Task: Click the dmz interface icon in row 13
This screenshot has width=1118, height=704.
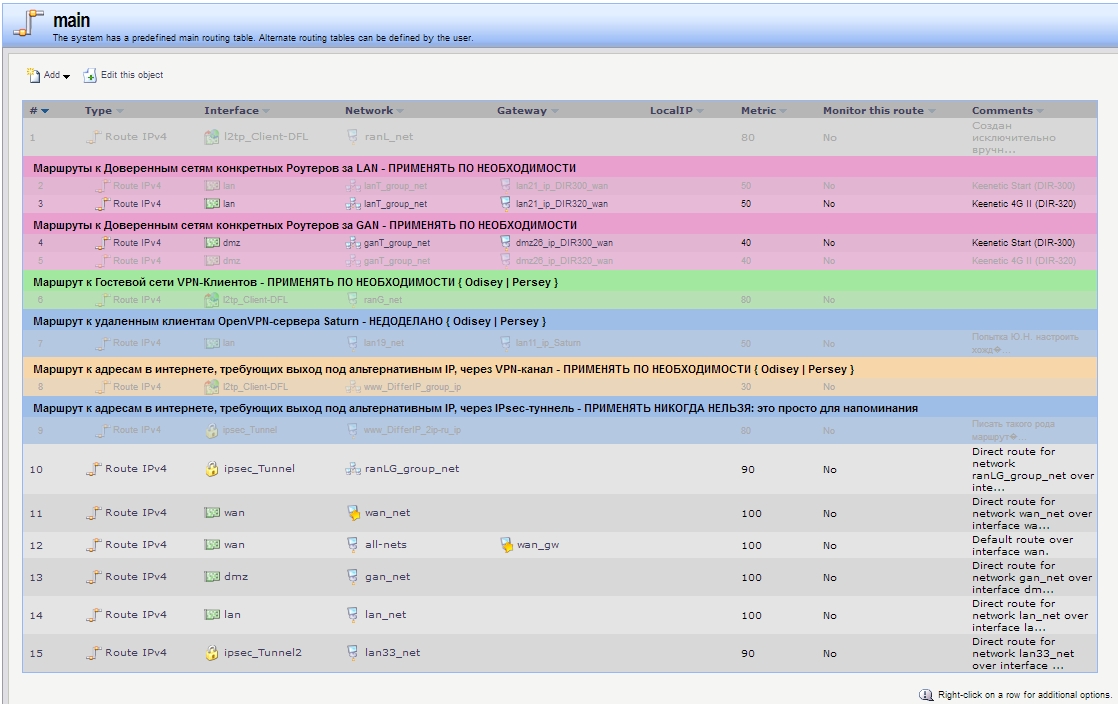Action: (x=211, y=577)
